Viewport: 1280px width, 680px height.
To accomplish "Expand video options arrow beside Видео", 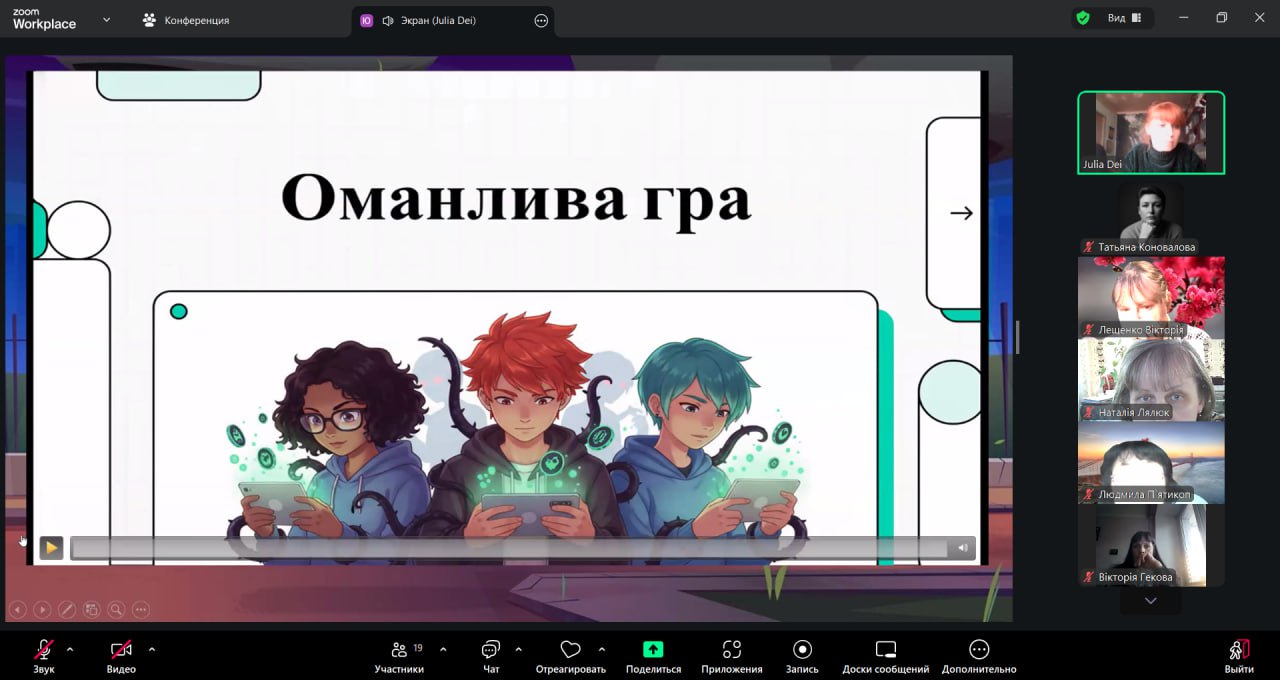I will click(x=152, y=649).
